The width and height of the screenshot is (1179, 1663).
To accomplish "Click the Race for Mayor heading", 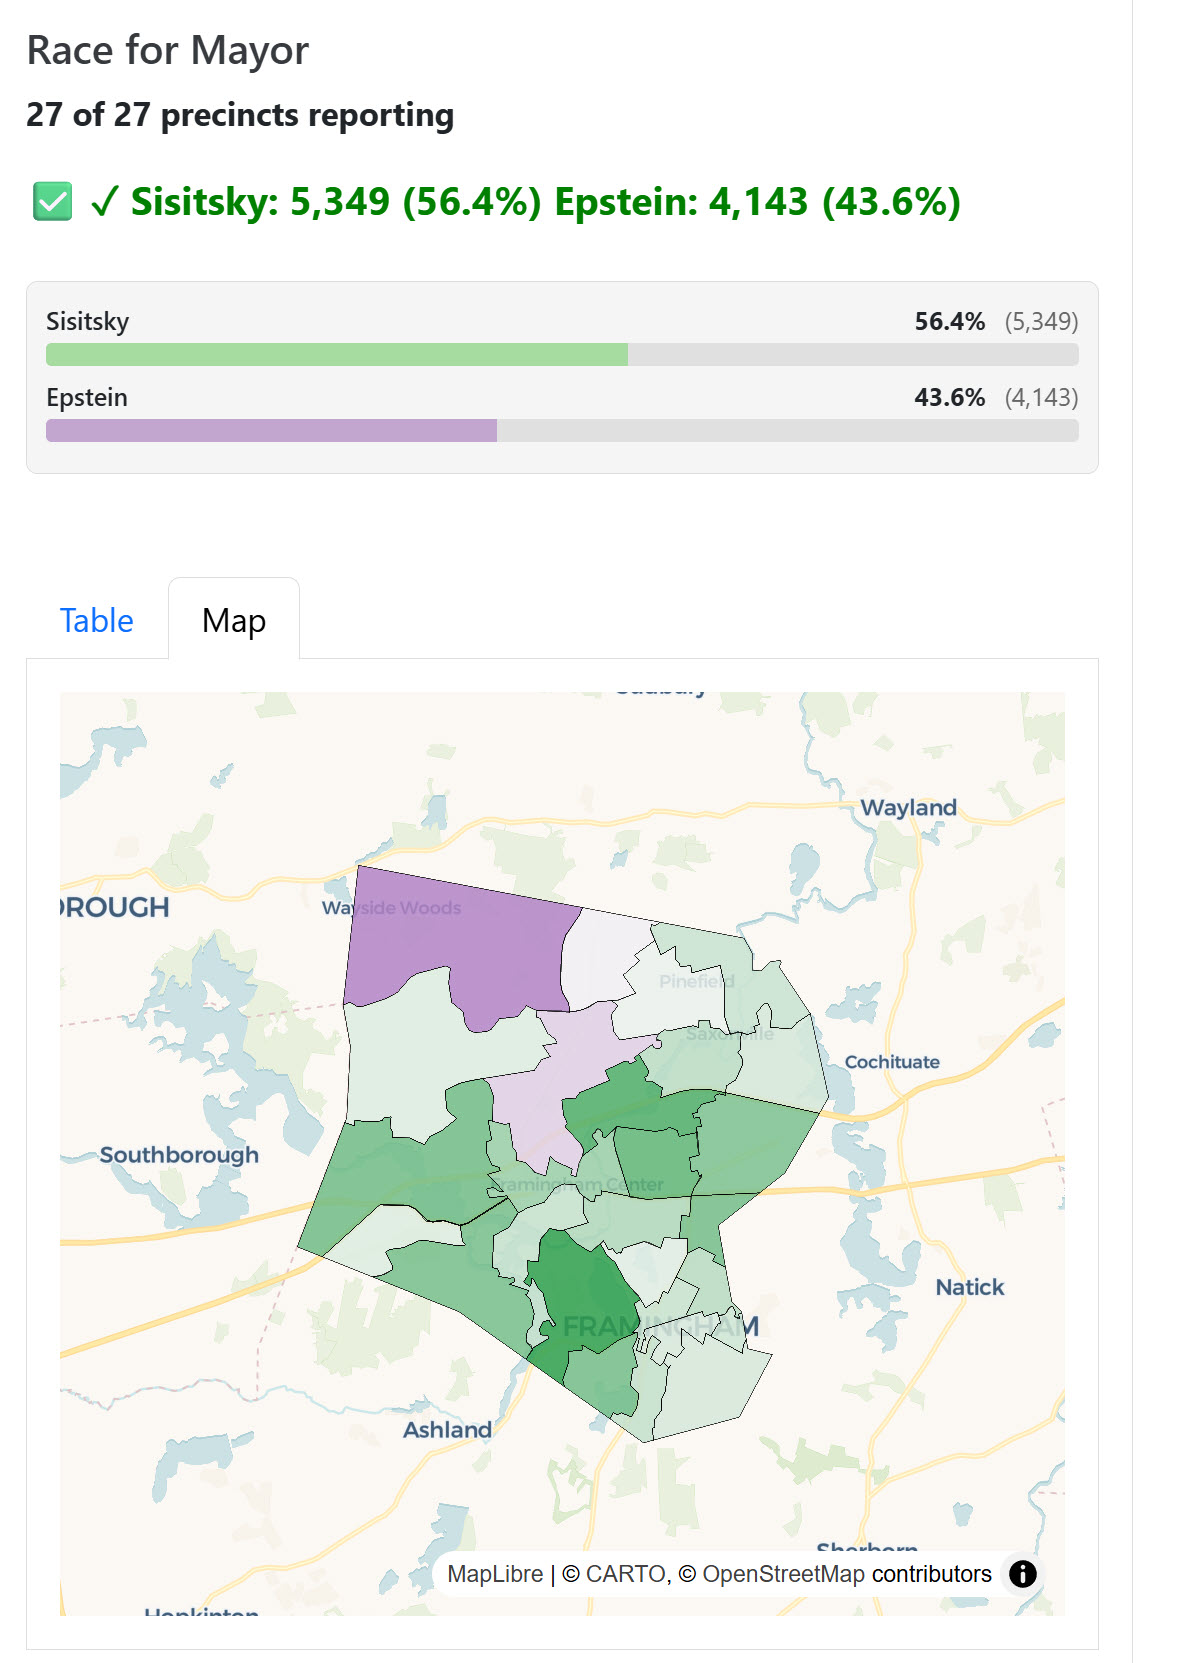I will [168, 48].
